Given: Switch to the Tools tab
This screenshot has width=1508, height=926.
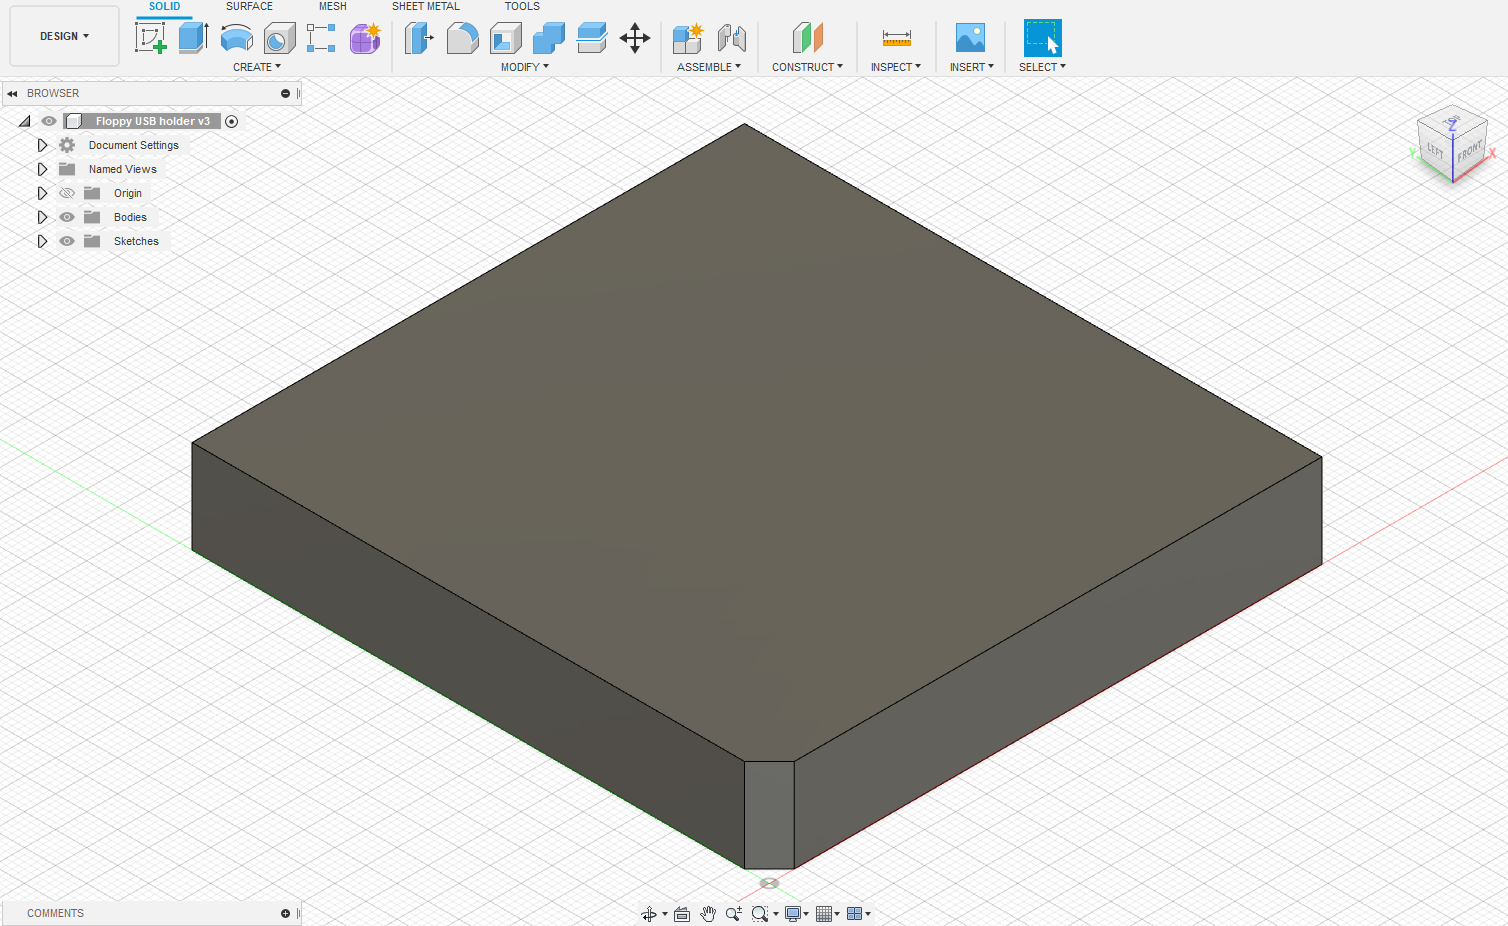Looking at the screenshot, I should tap(522, 6).
